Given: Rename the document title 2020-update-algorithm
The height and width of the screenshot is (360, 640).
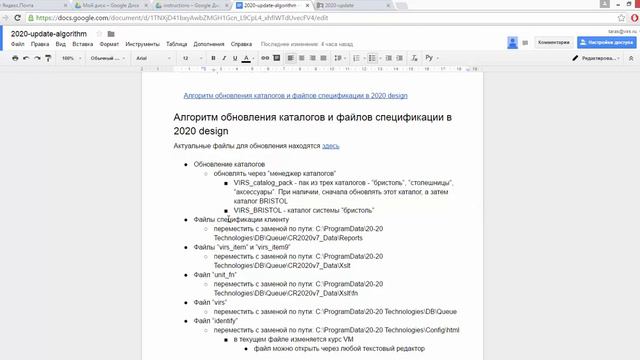Looking at the screenshot, I should coord(49,34).
